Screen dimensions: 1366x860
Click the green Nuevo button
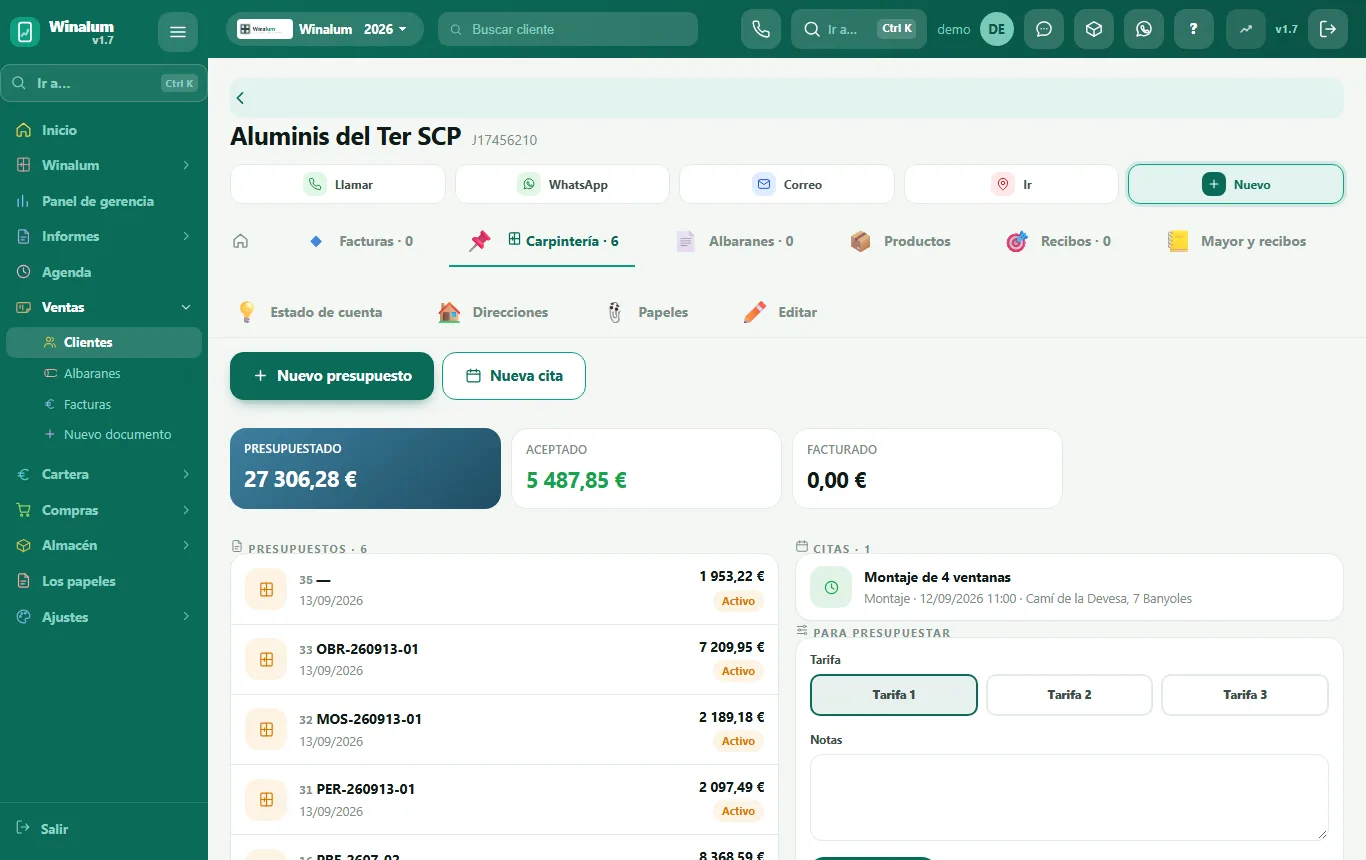click(1236, 184)
